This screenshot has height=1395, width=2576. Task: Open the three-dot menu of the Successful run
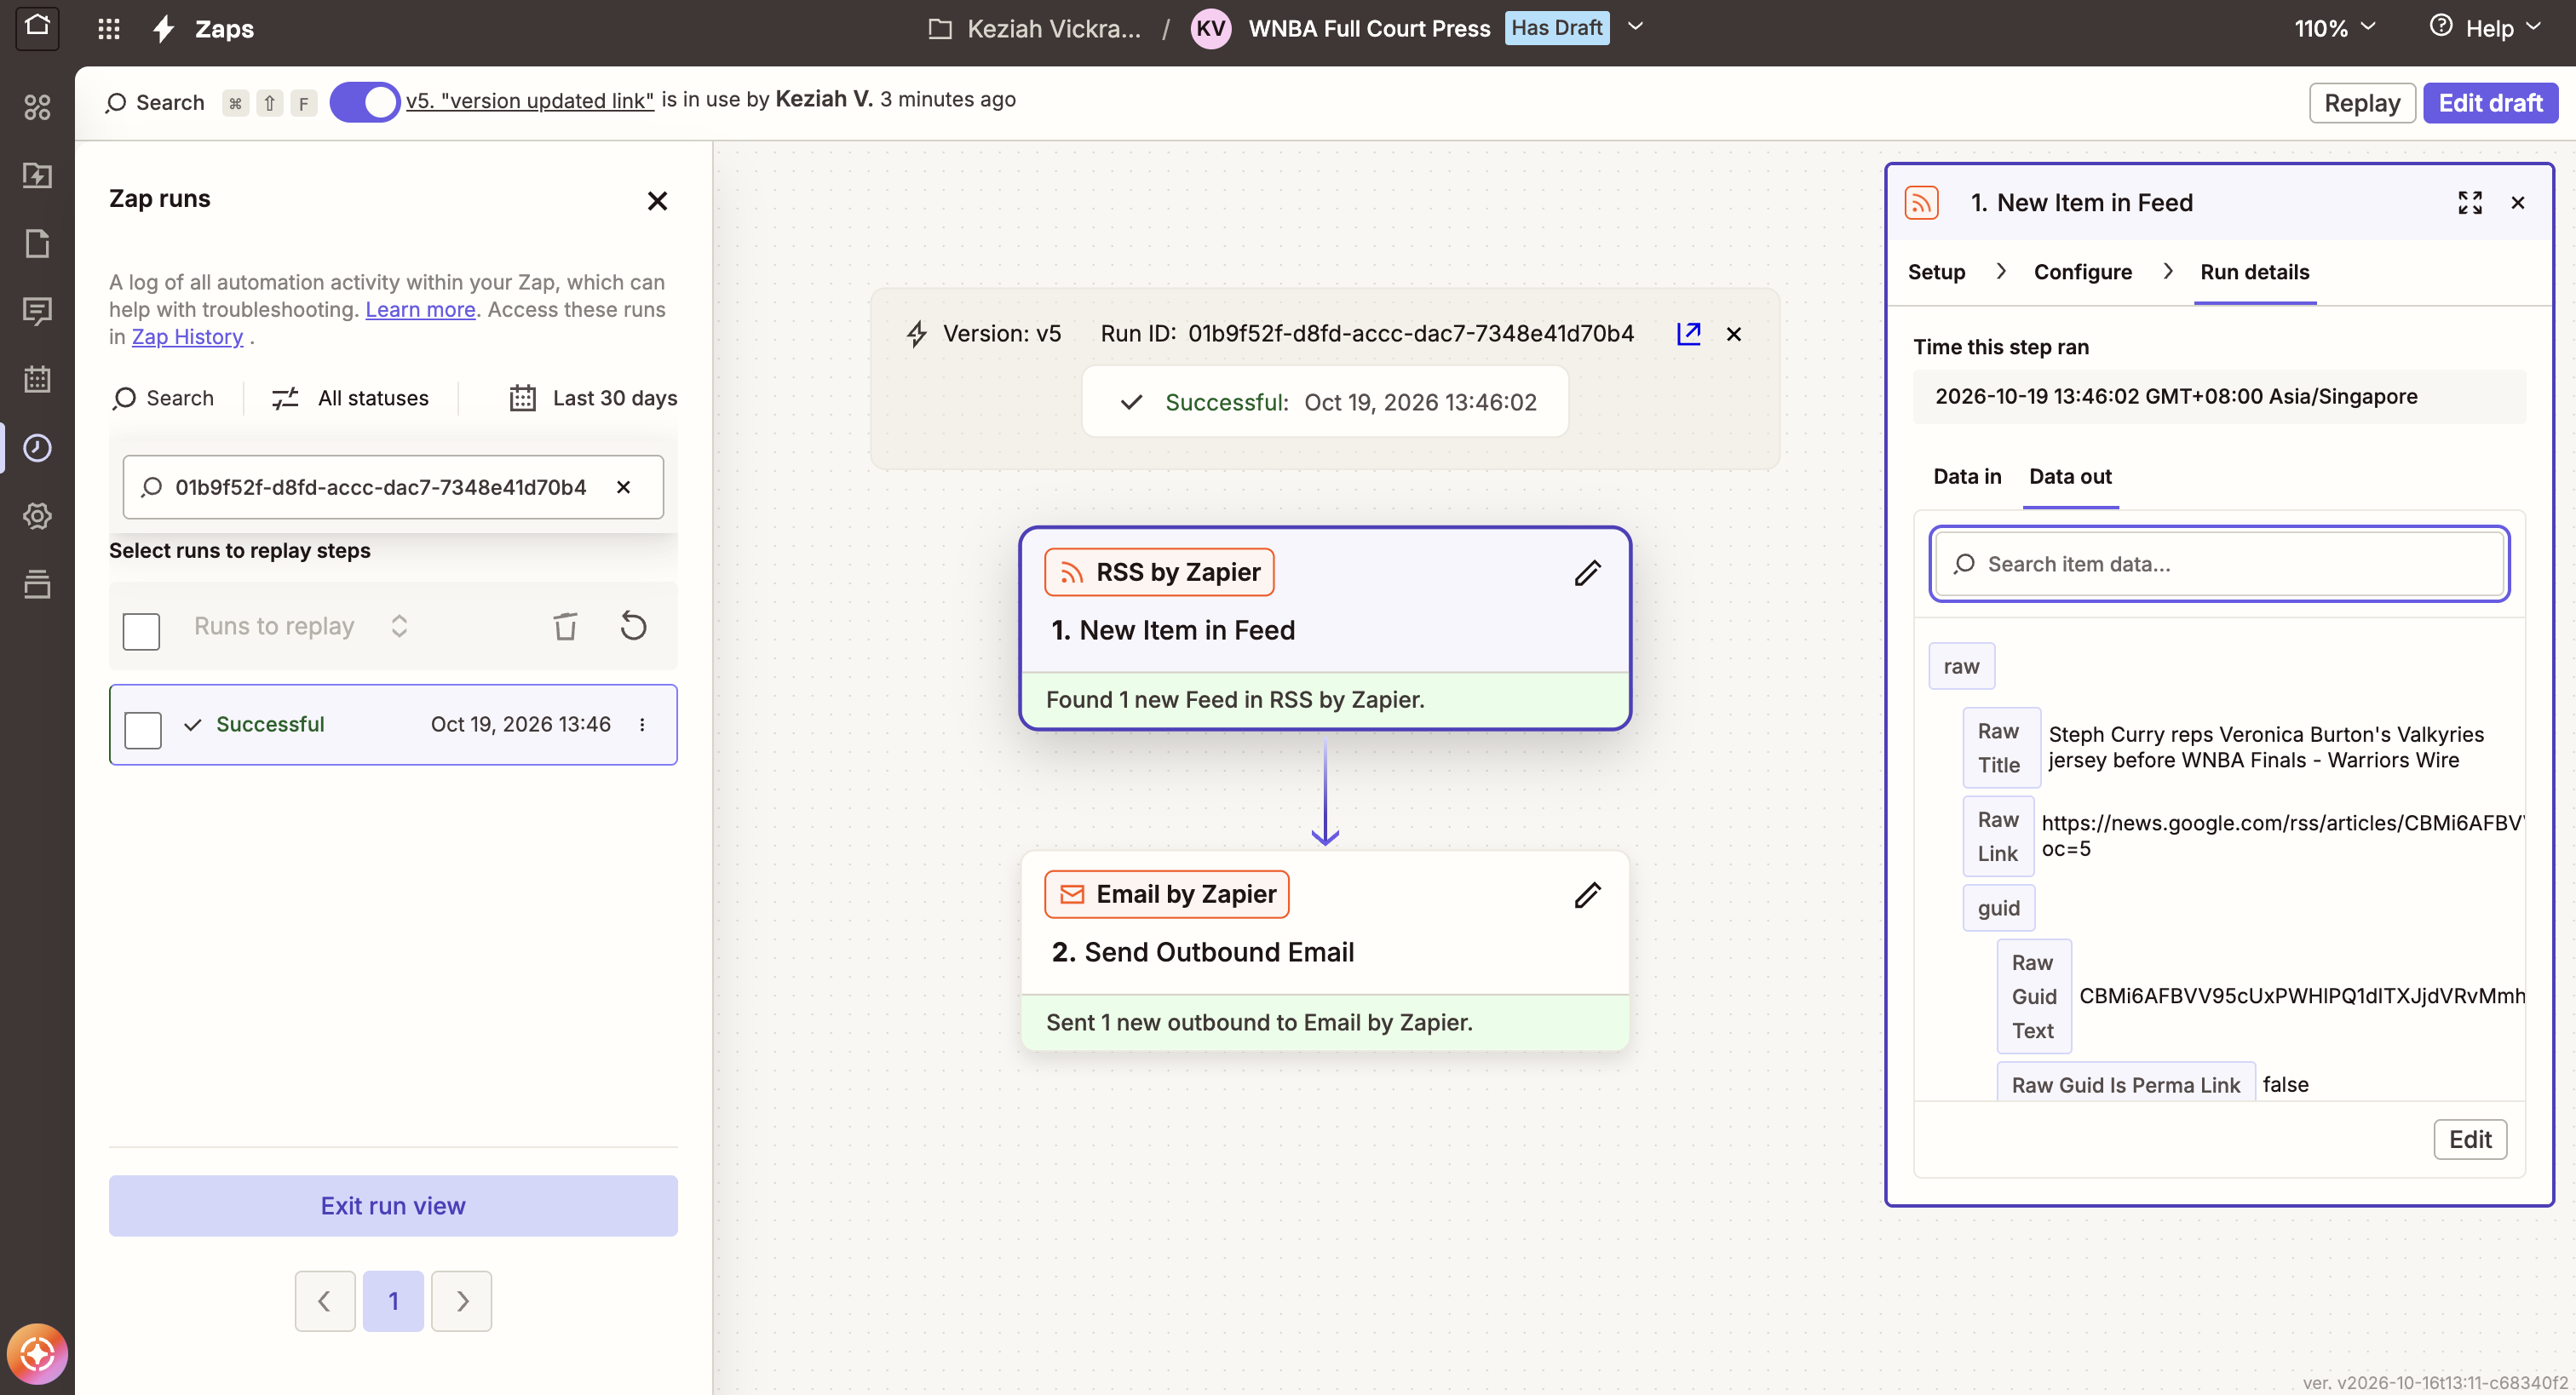pyautogui.click(x=642, y=724)
